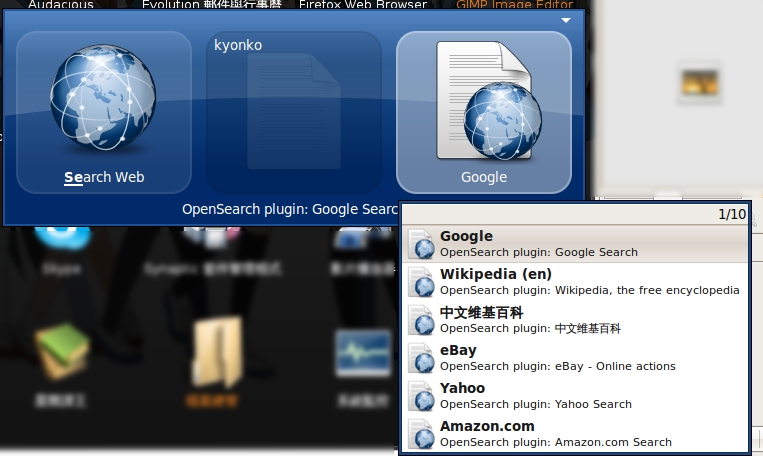The height and width of the screenshot is (456, 763).
Task: Click the Search Web label text
Action: [104, 177]
